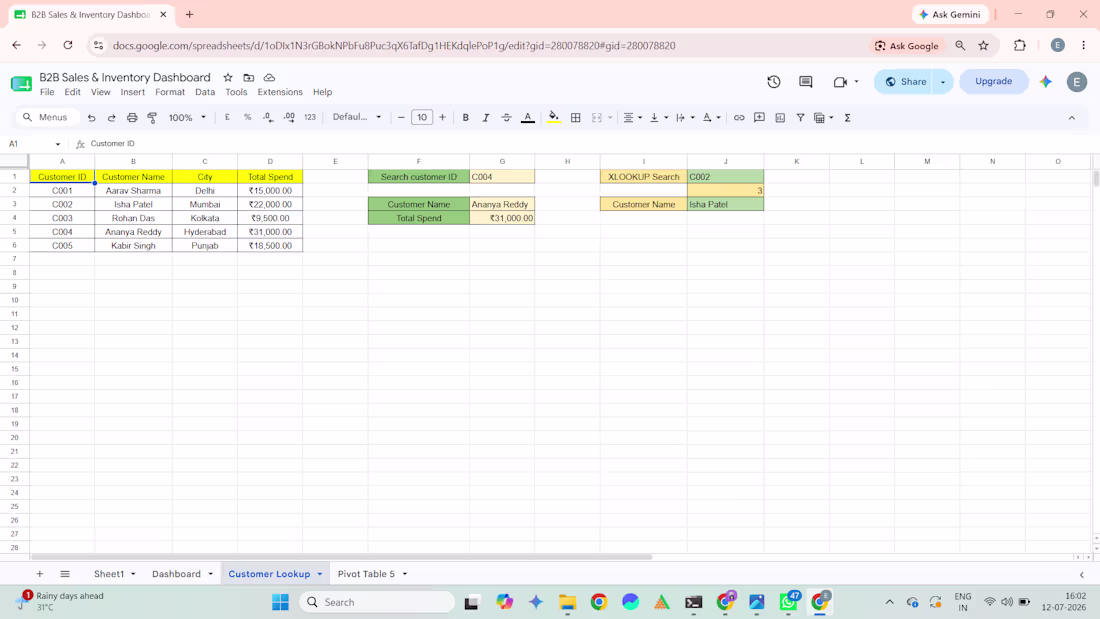Screen dimensions: 1100x619
Task: Open the Extensions menu
Action: tap(280, 92)
